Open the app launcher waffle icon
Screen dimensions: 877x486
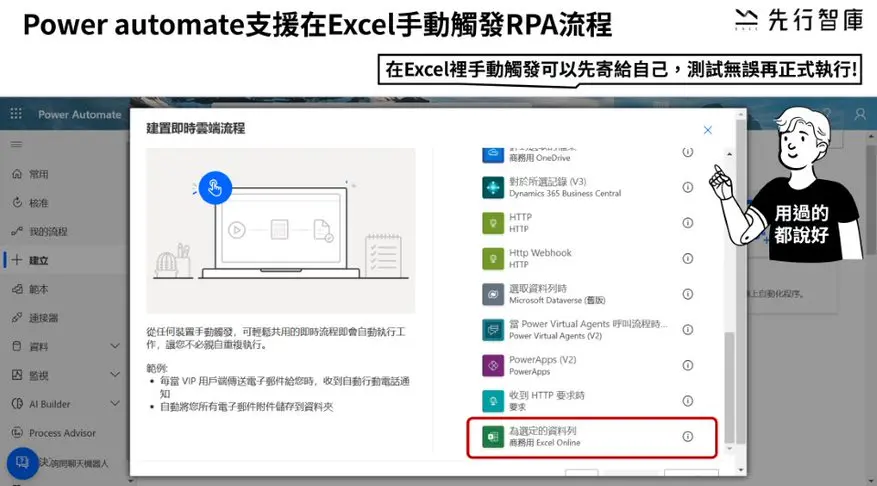16,114
